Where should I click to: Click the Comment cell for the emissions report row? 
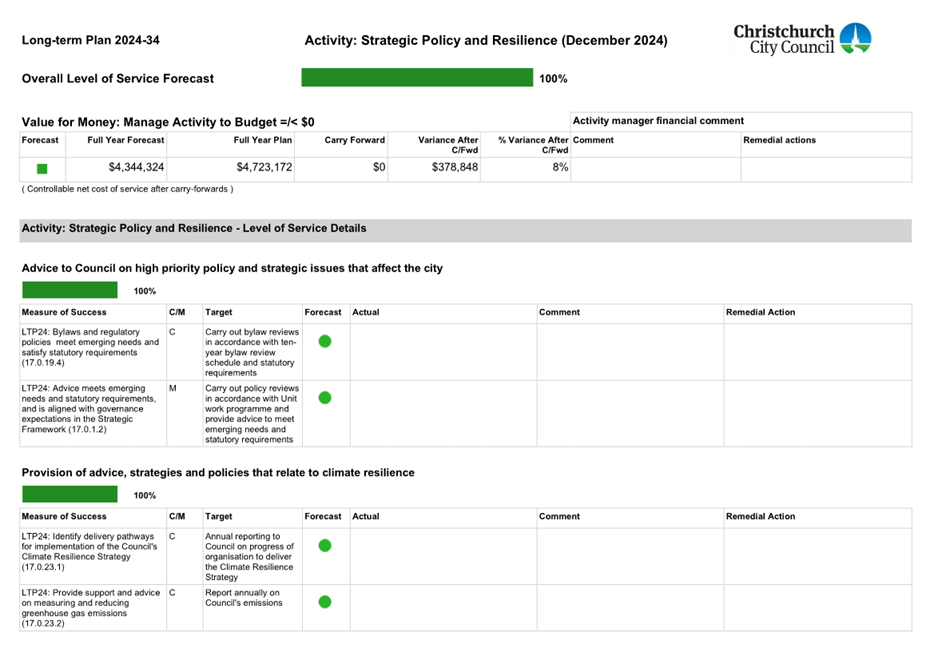pyautogui.click(x=628, y=608)
